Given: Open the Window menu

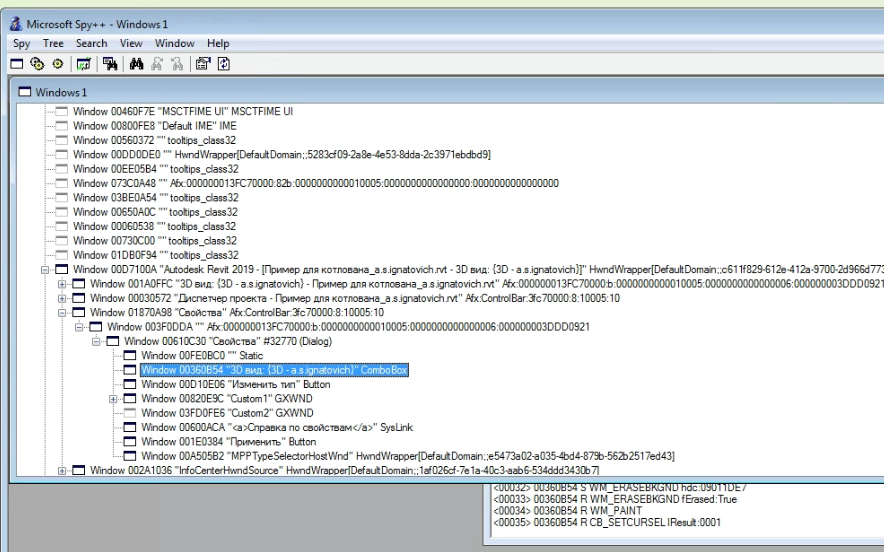Looking at the screenshot, I should click(175, 43).
